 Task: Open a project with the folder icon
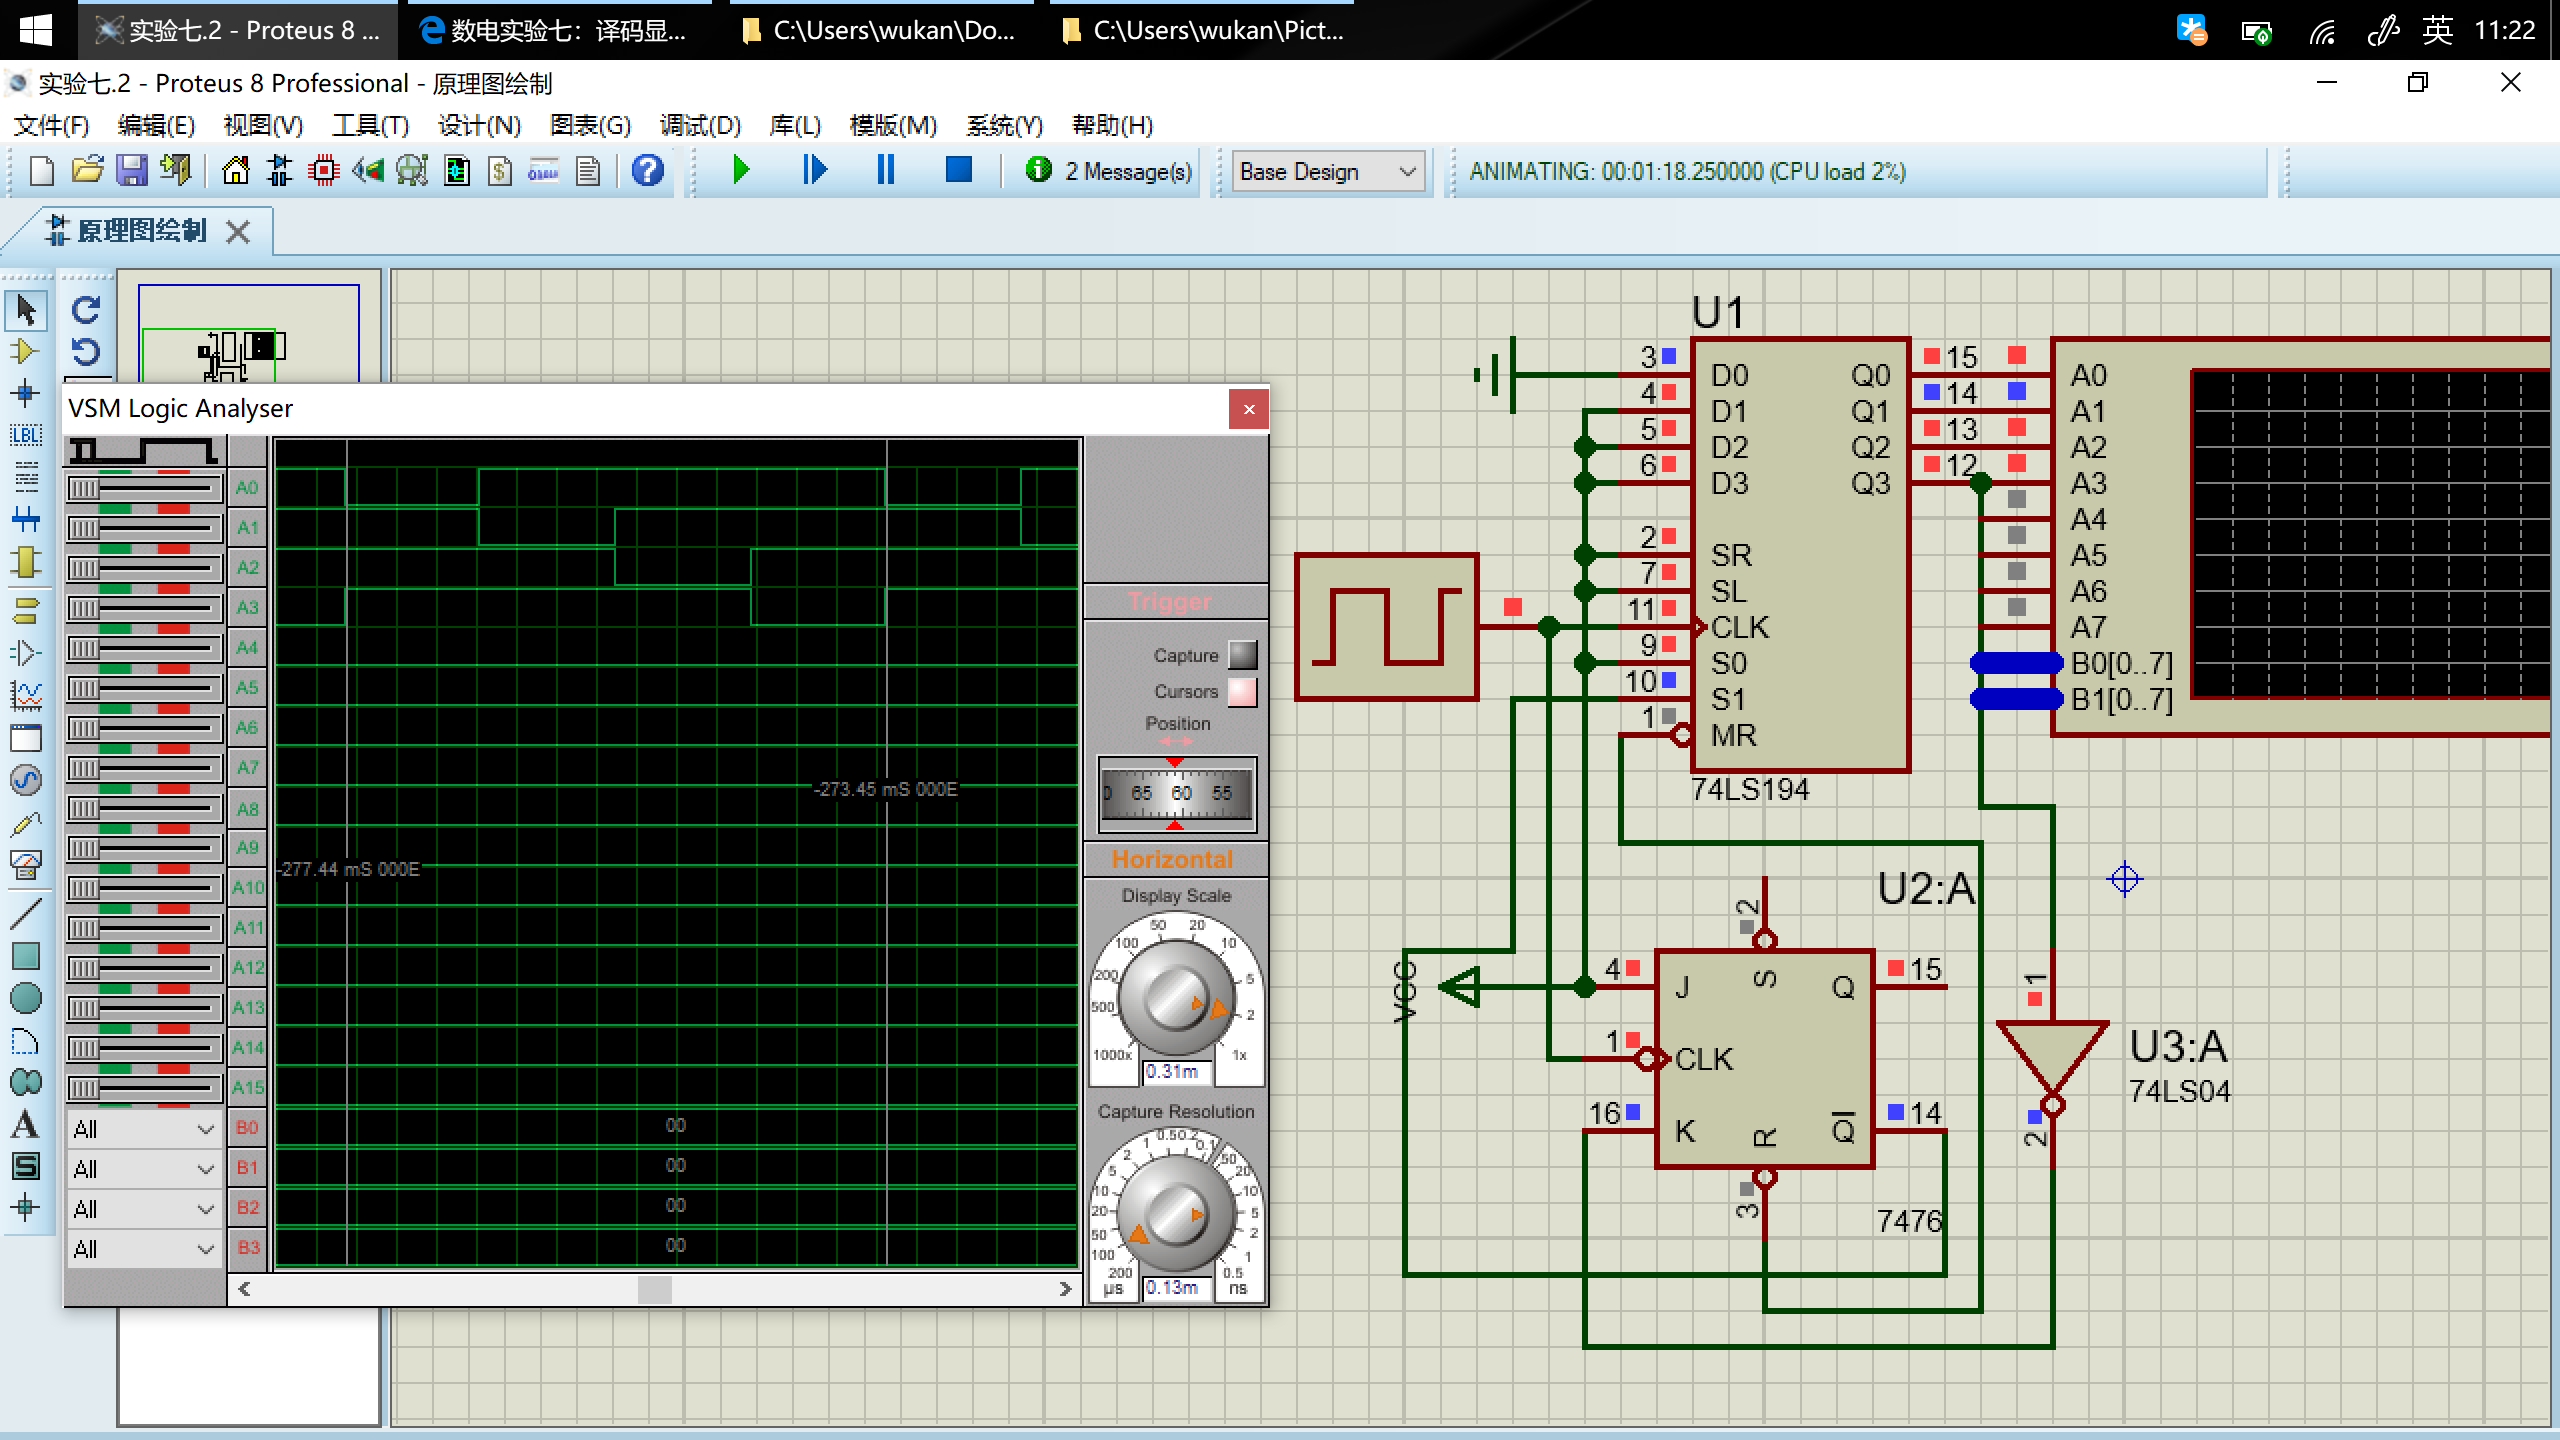tap(88, 171)
